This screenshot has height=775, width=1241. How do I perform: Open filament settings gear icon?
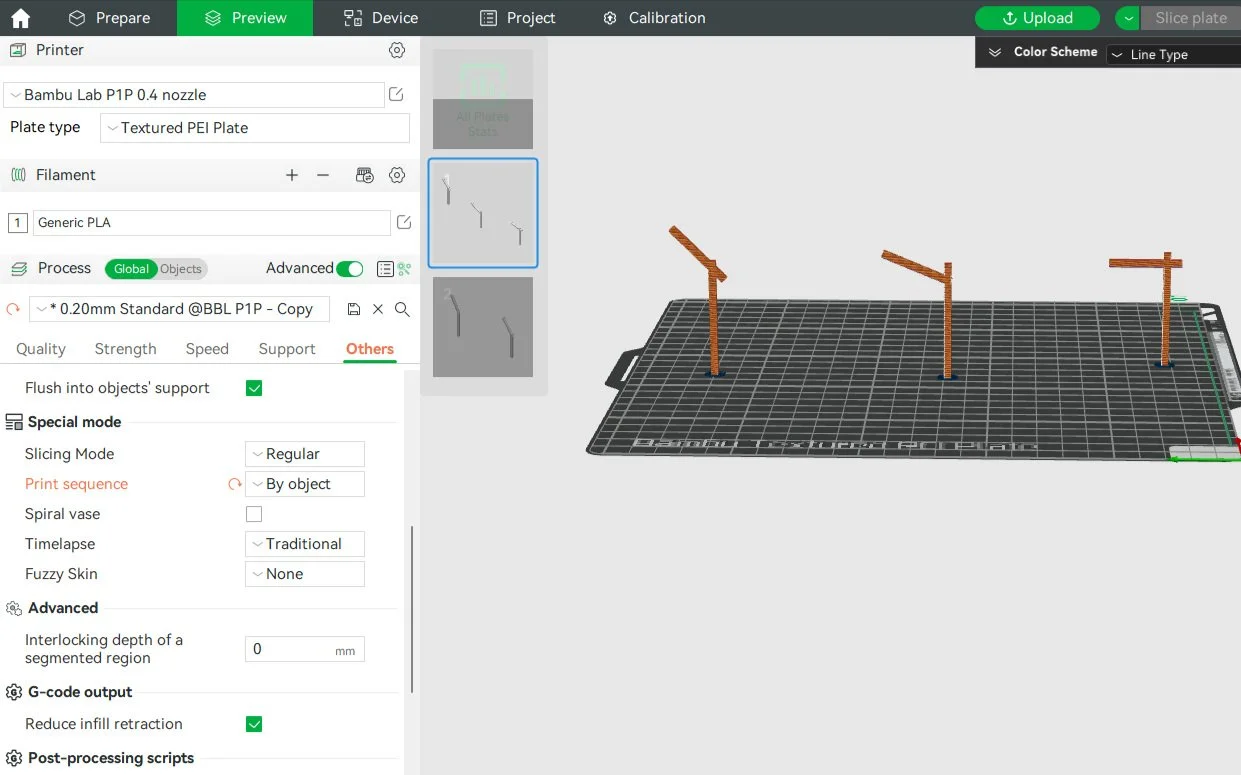click(397, 175)
